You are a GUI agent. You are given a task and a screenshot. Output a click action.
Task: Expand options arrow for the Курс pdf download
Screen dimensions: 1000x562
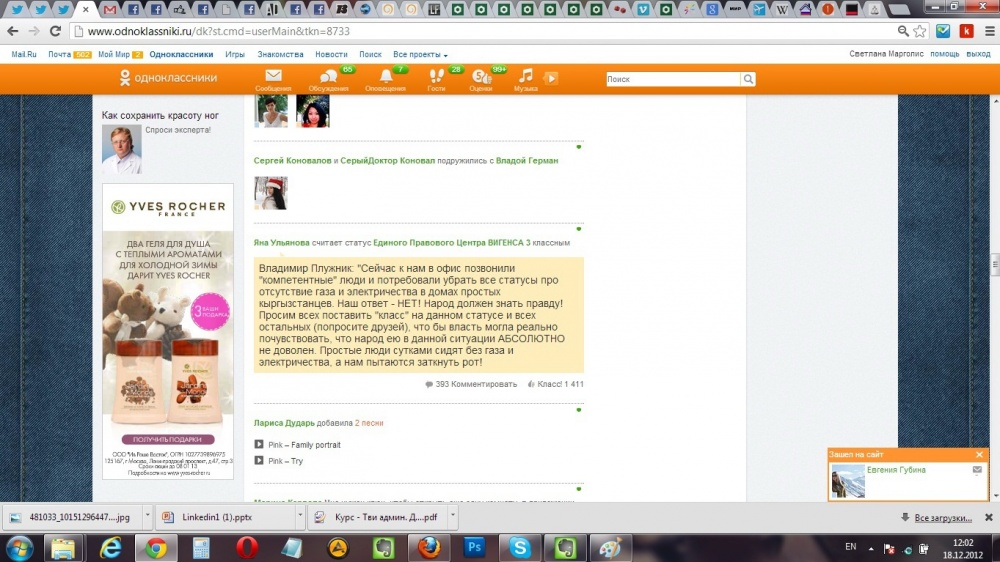point(452,517)
